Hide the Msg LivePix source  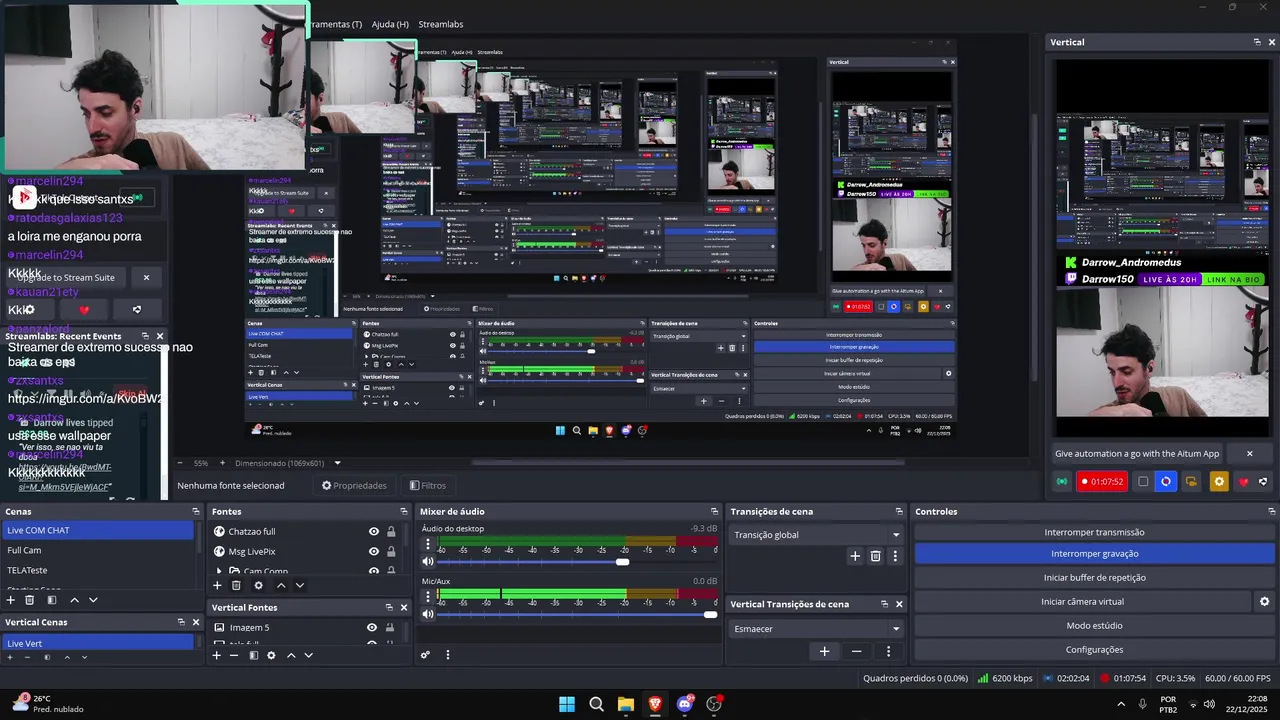tap(374, 551)
